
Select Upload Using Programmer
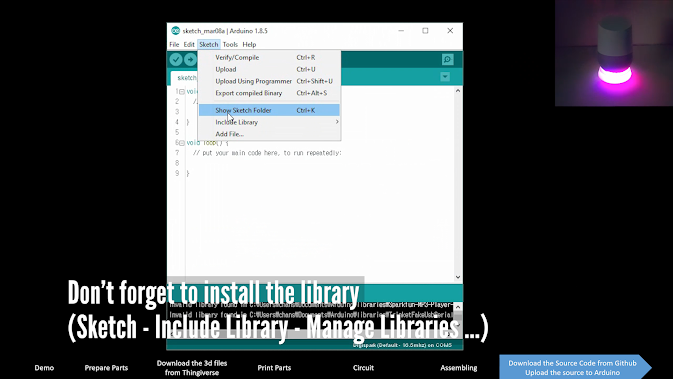click(269, 81)
